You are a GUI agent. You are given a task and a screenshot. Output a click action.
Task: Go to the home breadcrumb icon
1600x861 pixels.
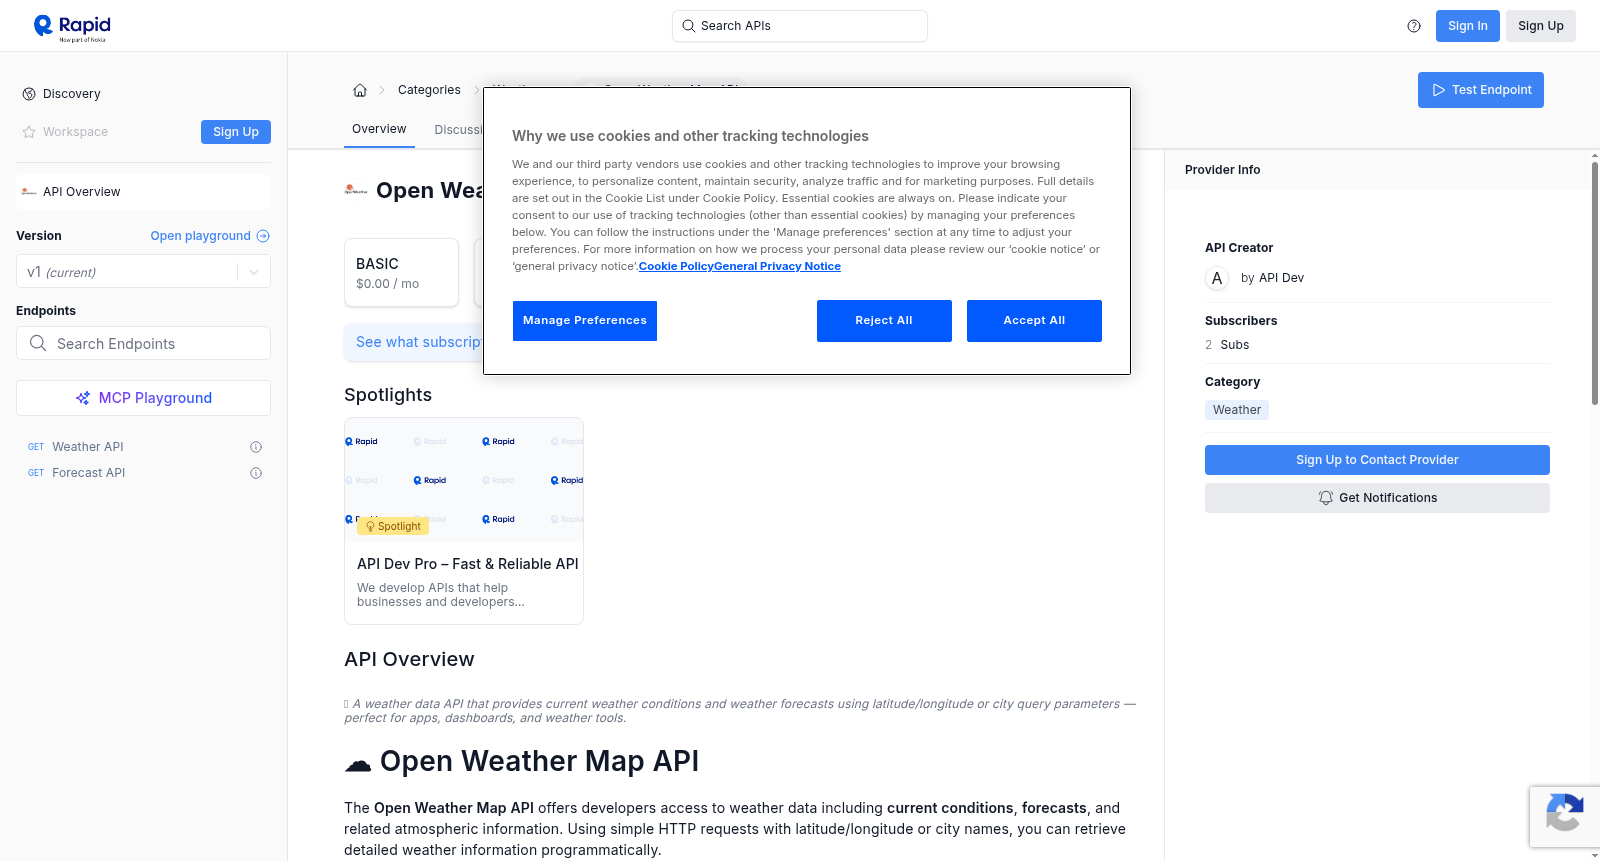coord(360,90)
